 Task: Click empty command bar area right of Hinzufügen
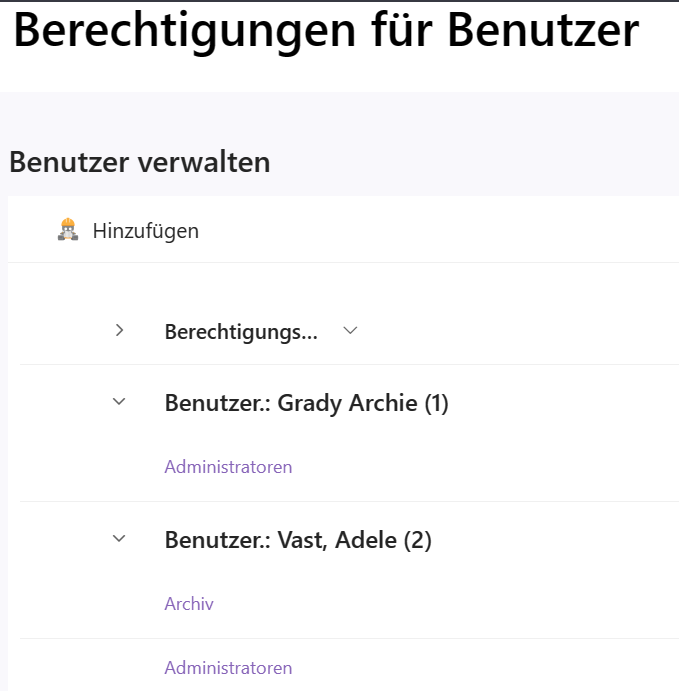pyautogui.click(x=441, y=230)
